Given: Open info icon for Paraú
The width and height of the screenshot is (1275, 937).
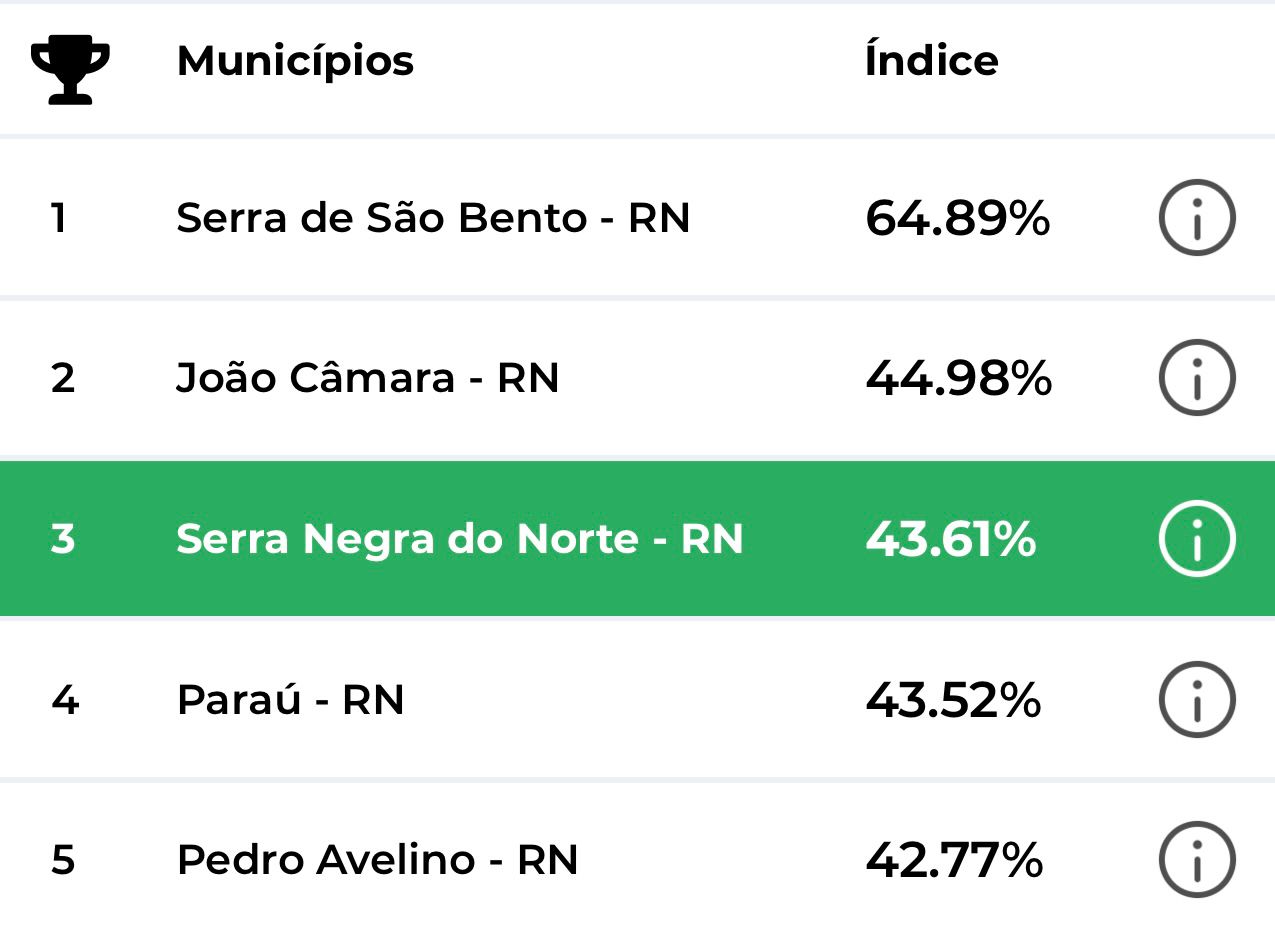Looking at the screenshot, I should 1197,700.
